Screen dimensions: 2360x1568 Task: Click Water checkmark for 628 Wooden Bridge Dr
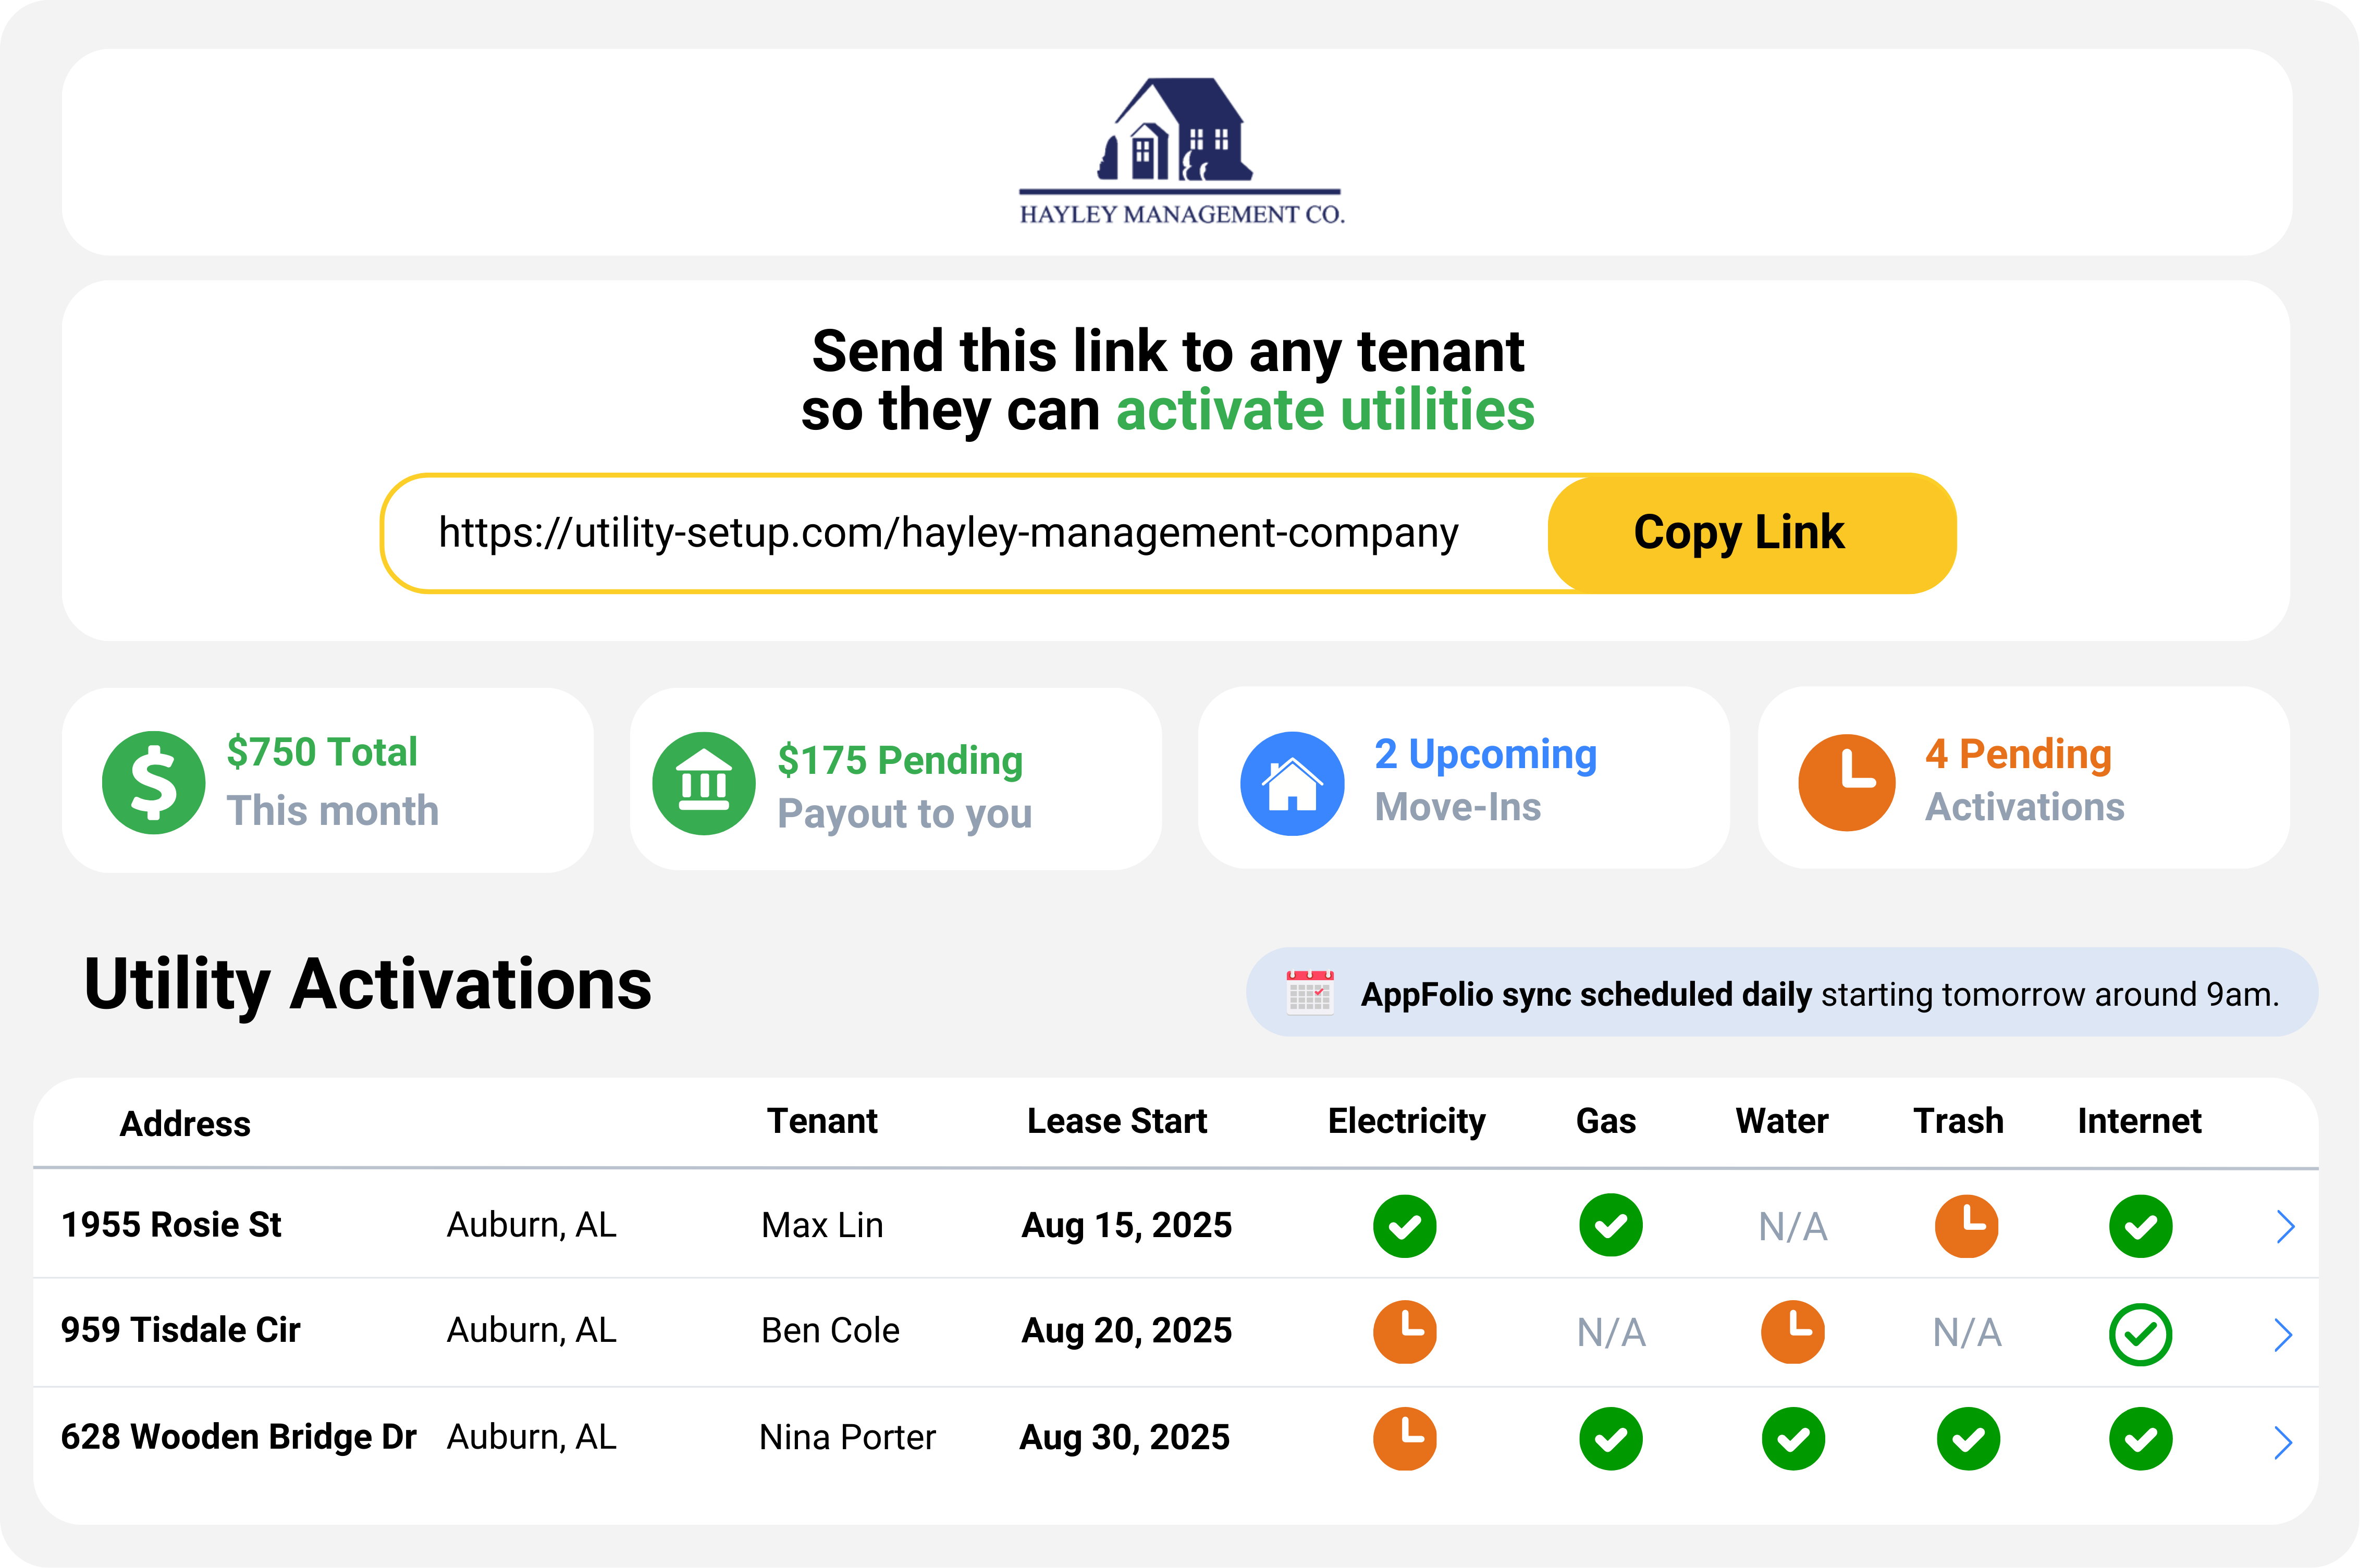click(x=1793, y=1439)
